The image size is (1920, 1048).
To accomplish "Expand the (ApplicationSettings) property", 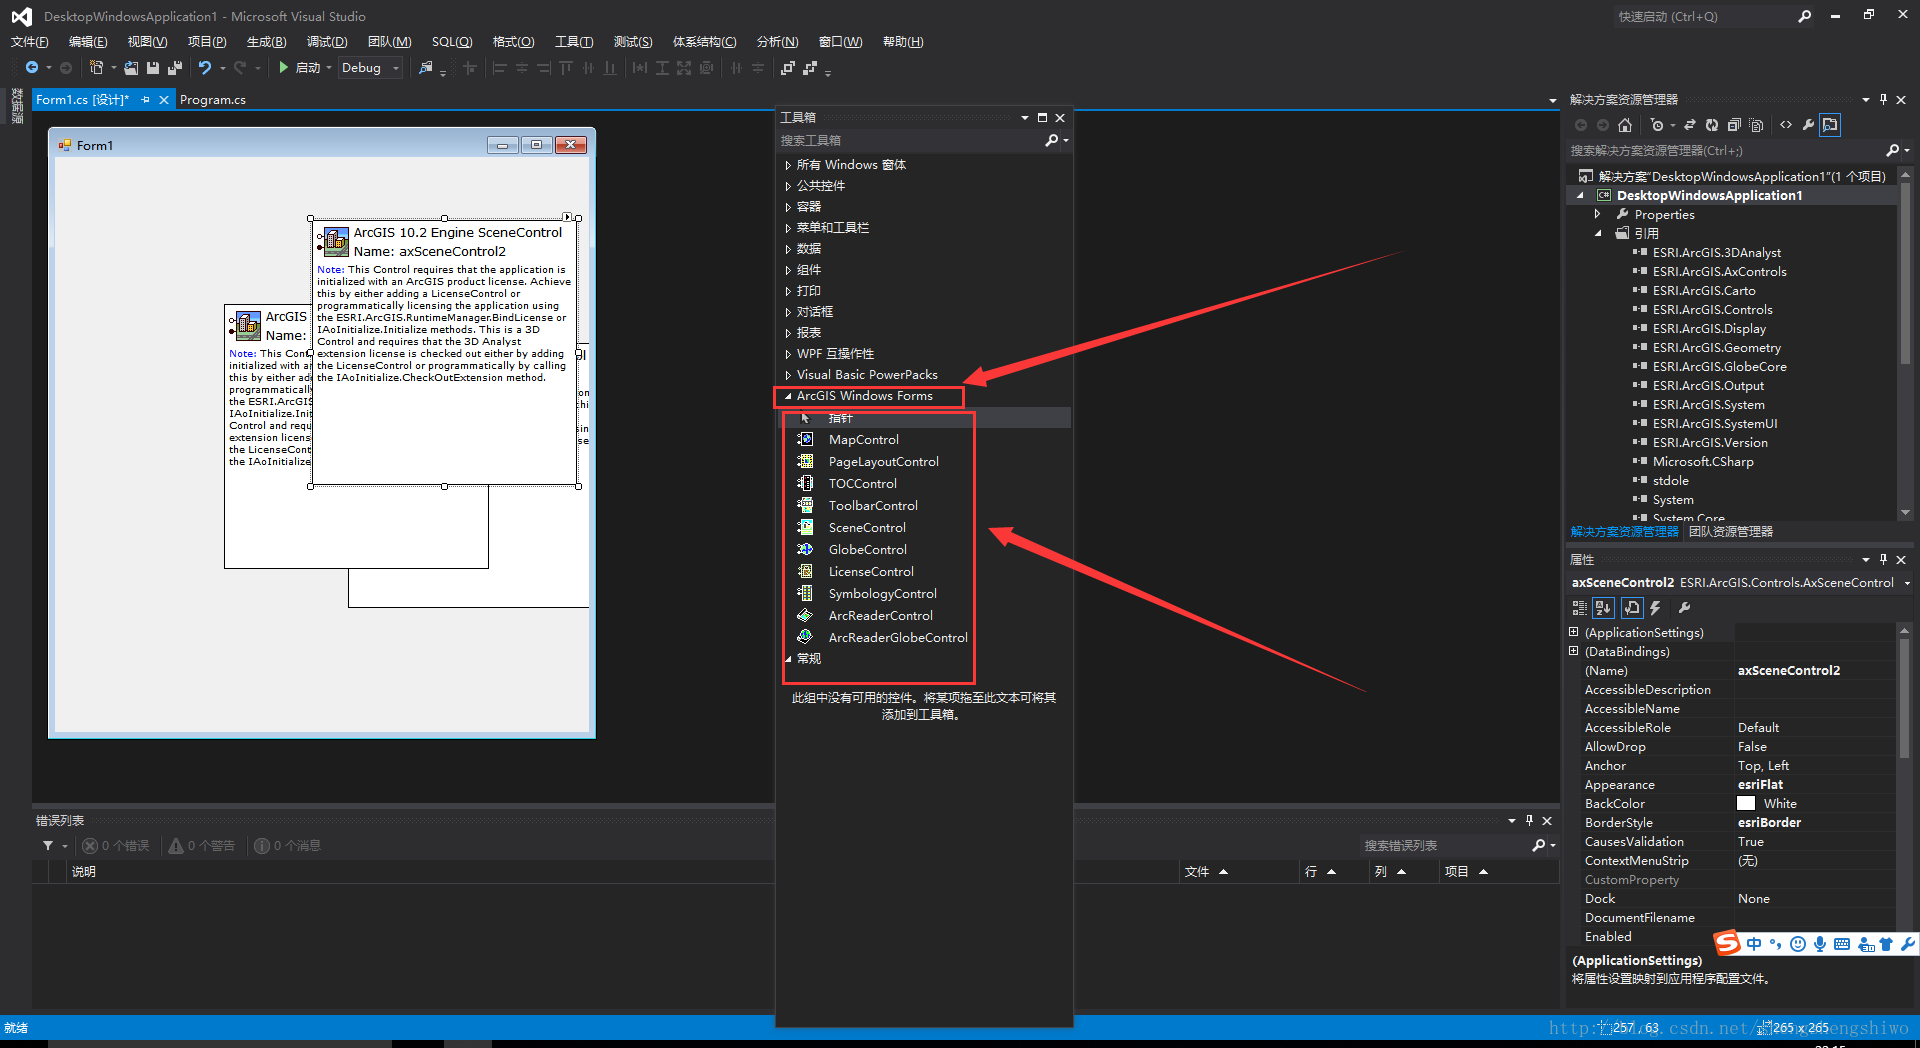I will [x=1574, y=632].
